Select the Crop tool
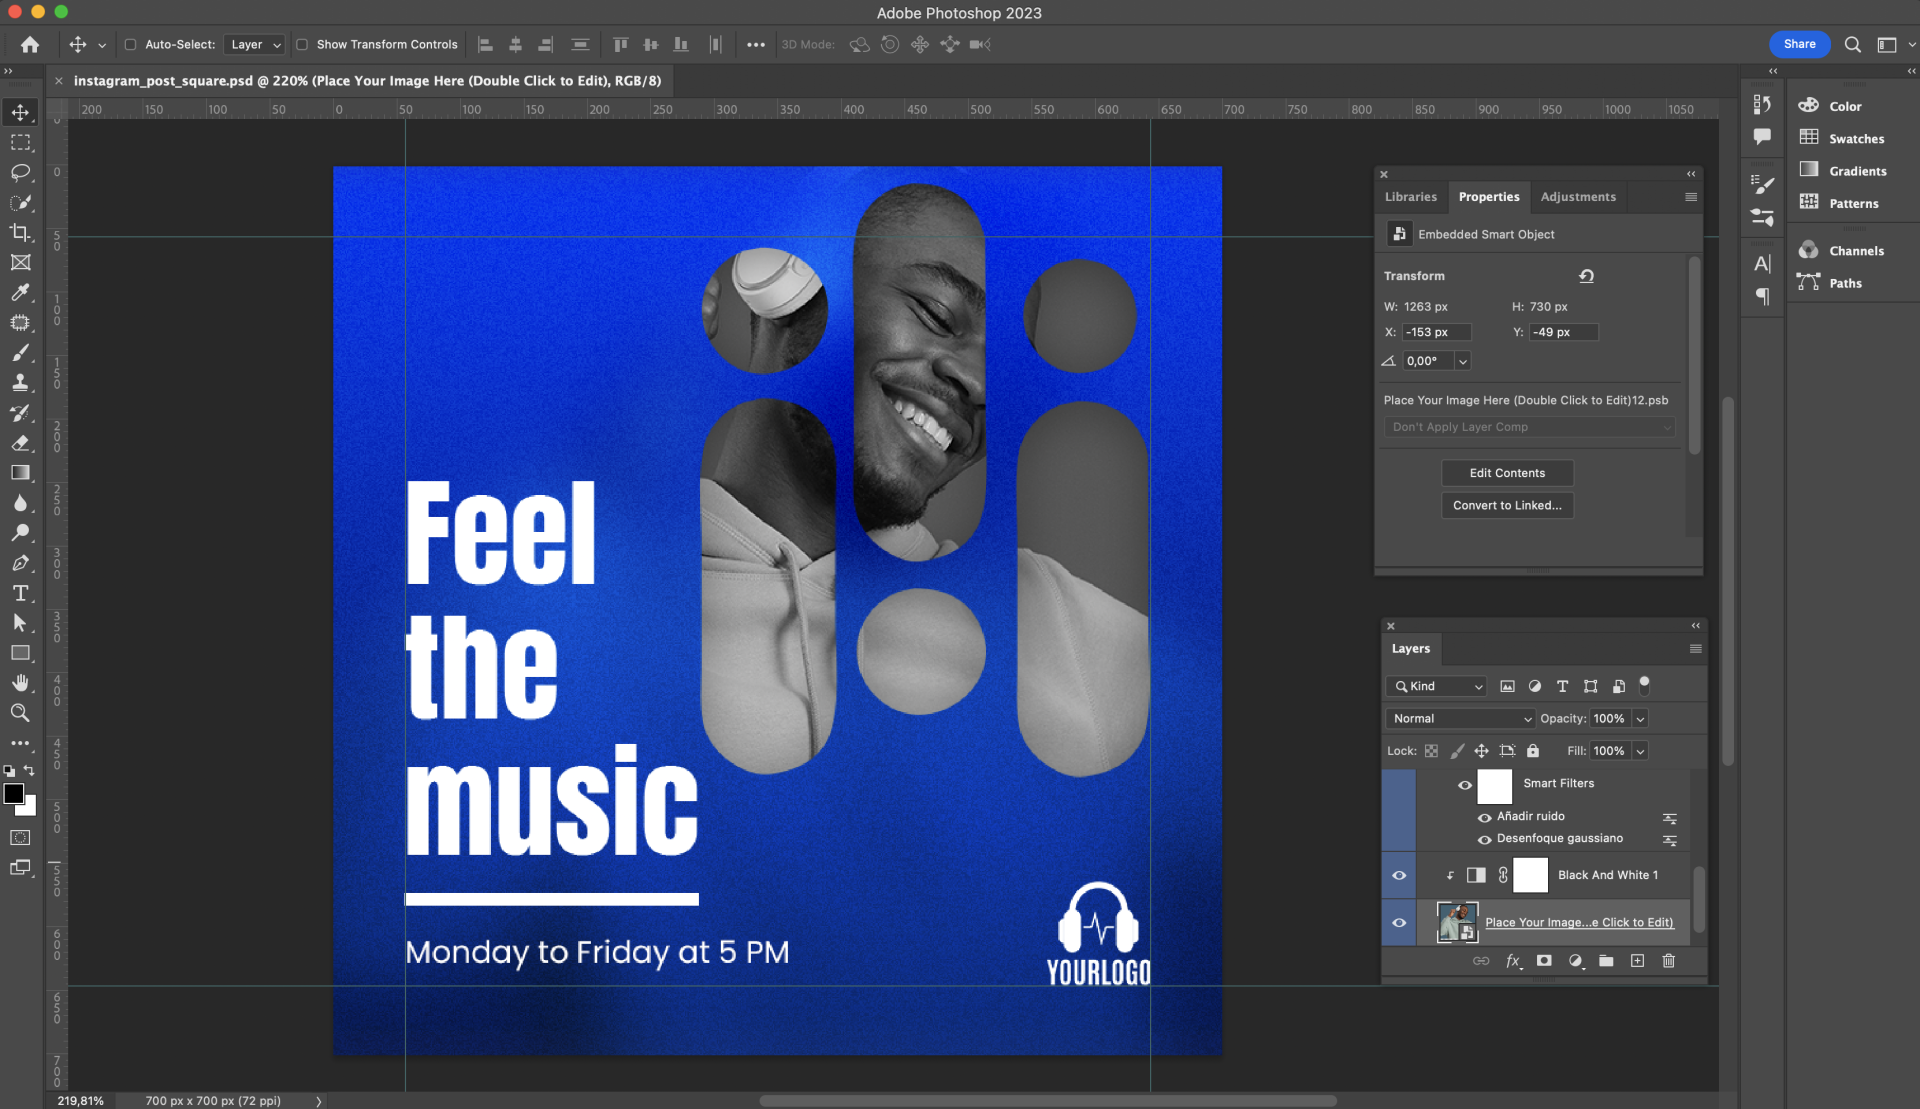Screen dimensions: 1920x1109 [x=20, y=232]
